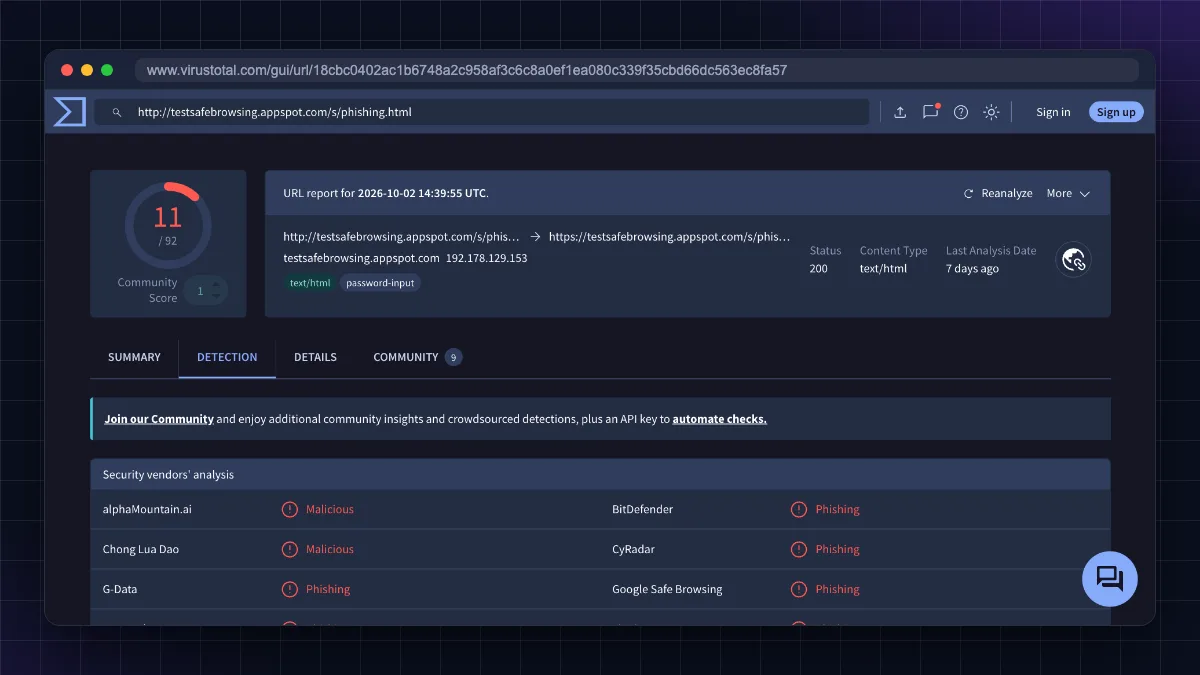Click the G-Data Phishing warning icon

(x=290, y=589)
